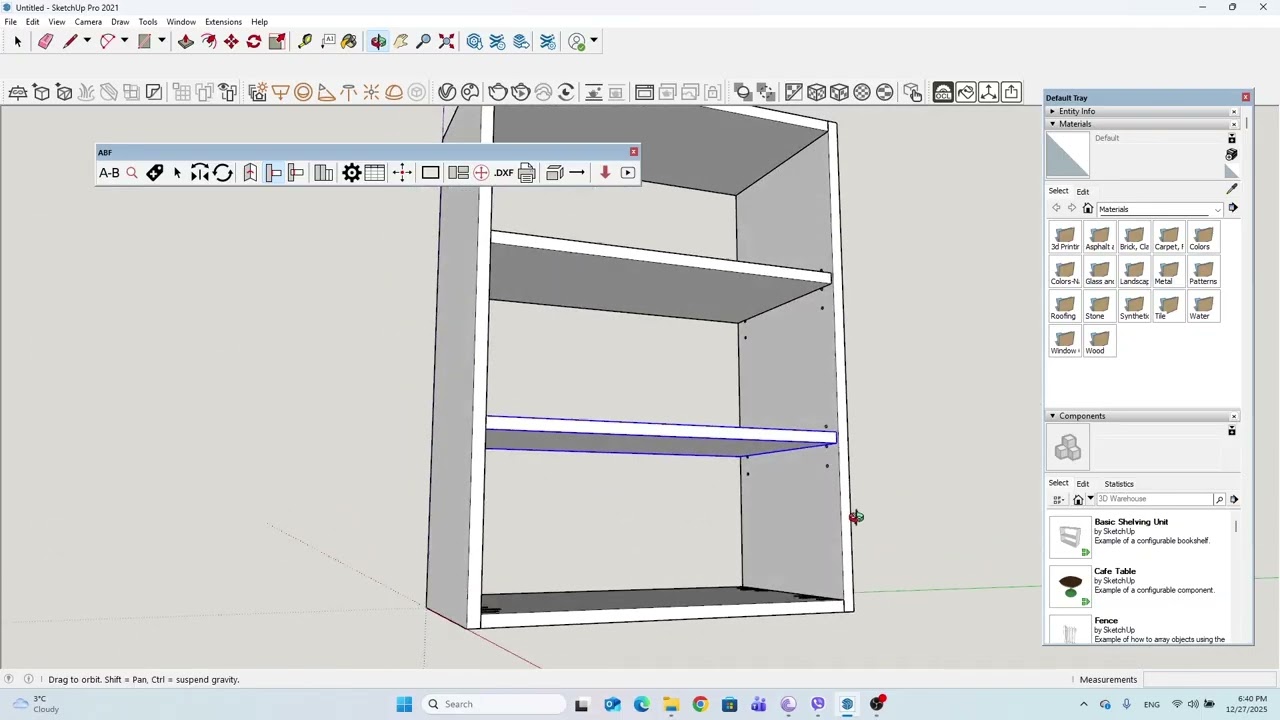Click the ABF A-B labeling tool
1280x720 pixels.
pyautogui.click(x=109, y=173)
